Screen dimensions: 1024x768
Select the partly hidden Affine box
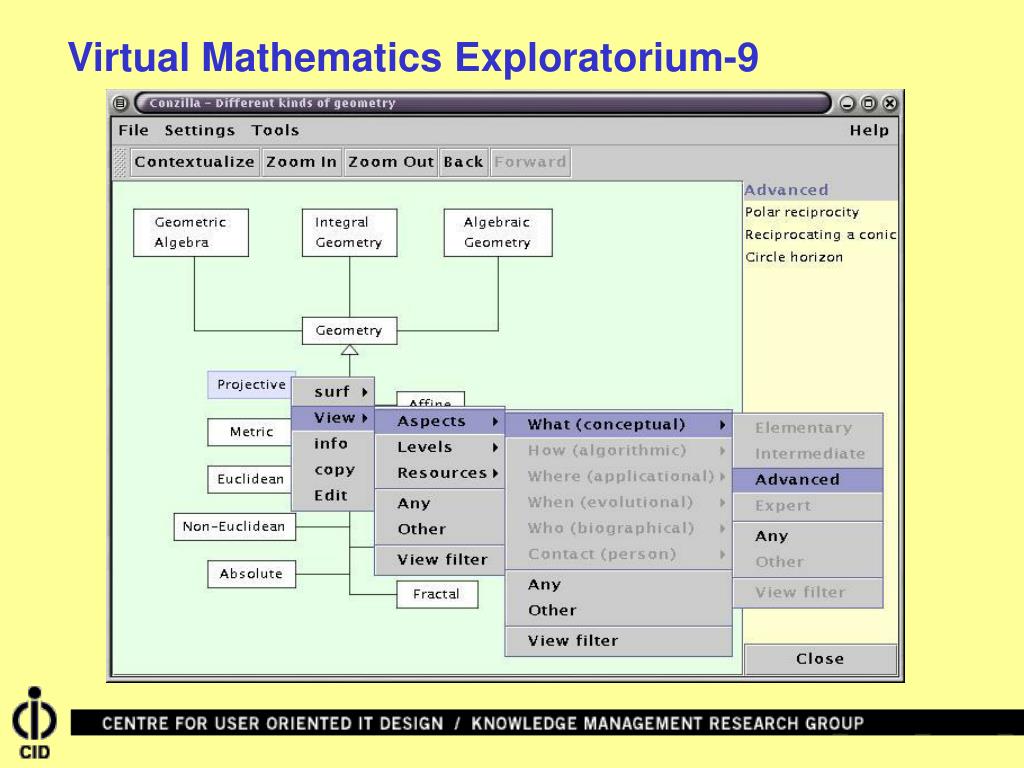pos(430,400)
